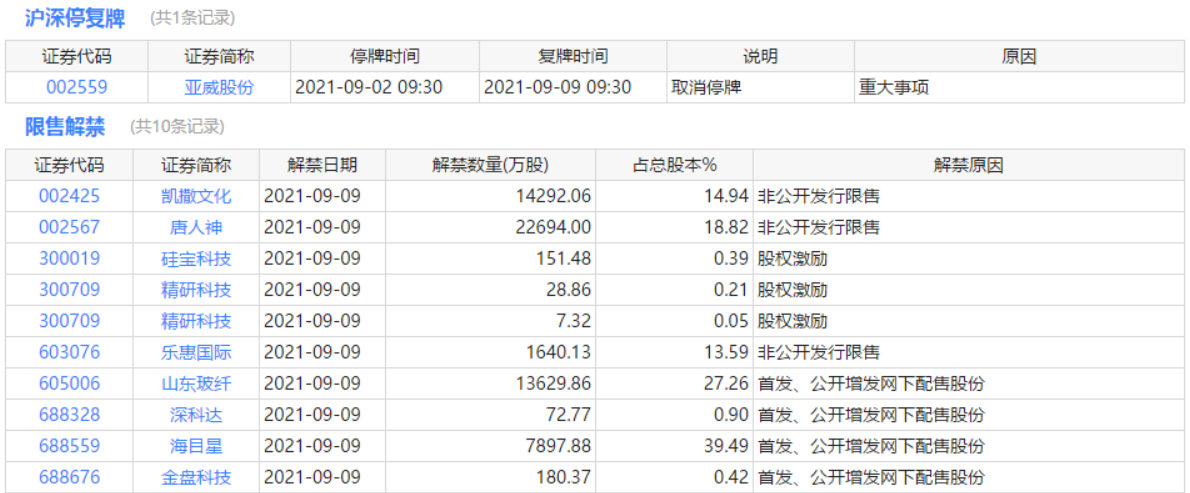View the 硅宝科技 stock page
This screenshot has width=1190, height=493.
[x=196, y=259]
